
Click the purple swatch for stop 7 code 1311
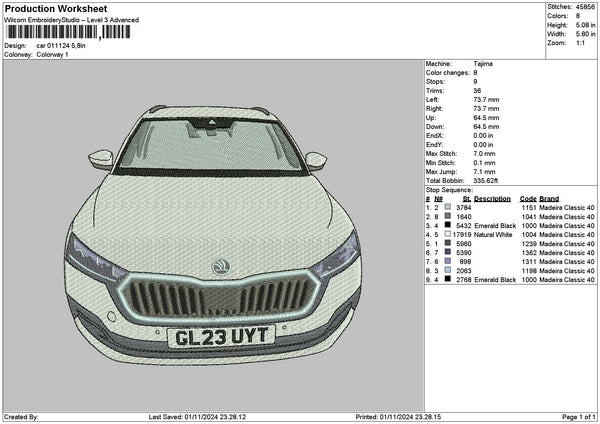(x=447, y=261)
